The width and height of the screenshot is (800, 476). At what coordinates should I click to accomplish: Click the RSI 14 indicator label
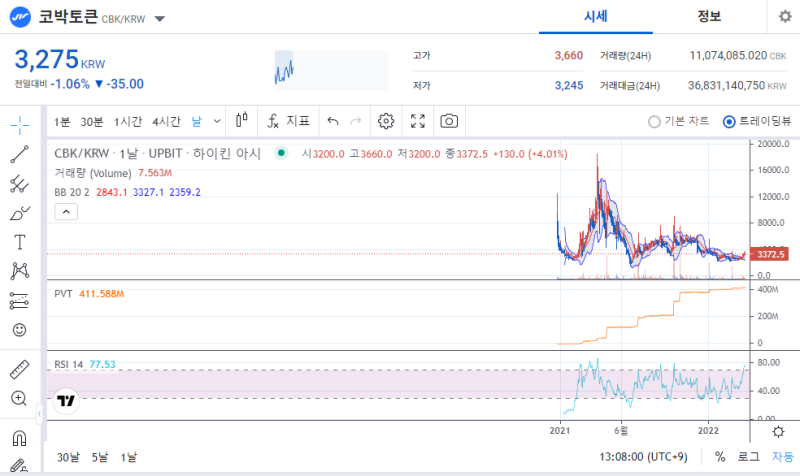68,364
